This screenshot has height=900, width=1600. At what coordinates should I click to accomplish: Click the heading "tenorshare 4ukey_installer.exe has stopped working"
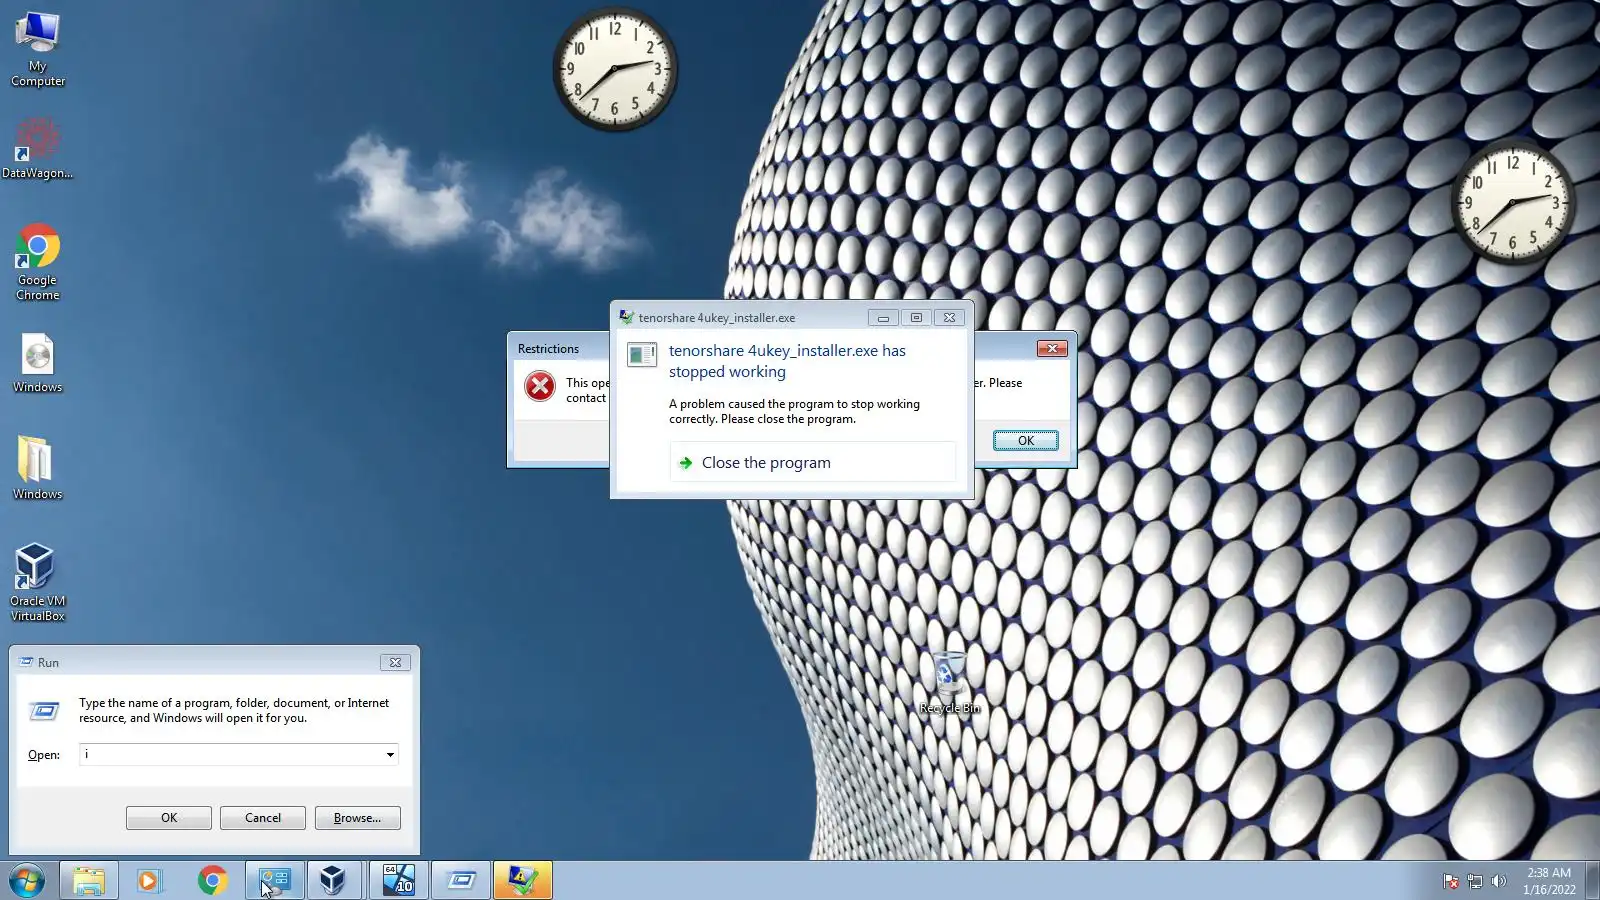(x=787, y=361)
